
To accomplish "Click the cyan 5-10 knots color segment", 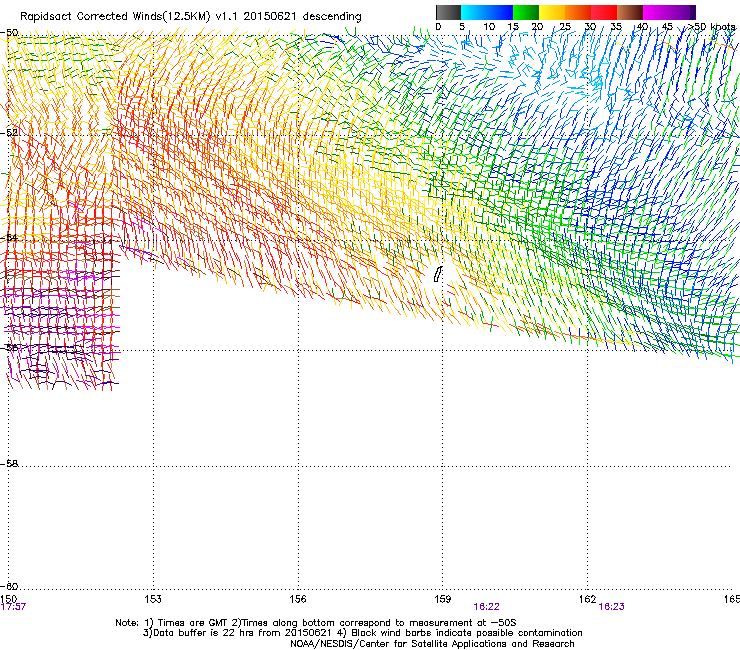I will [x=474, y=12].
